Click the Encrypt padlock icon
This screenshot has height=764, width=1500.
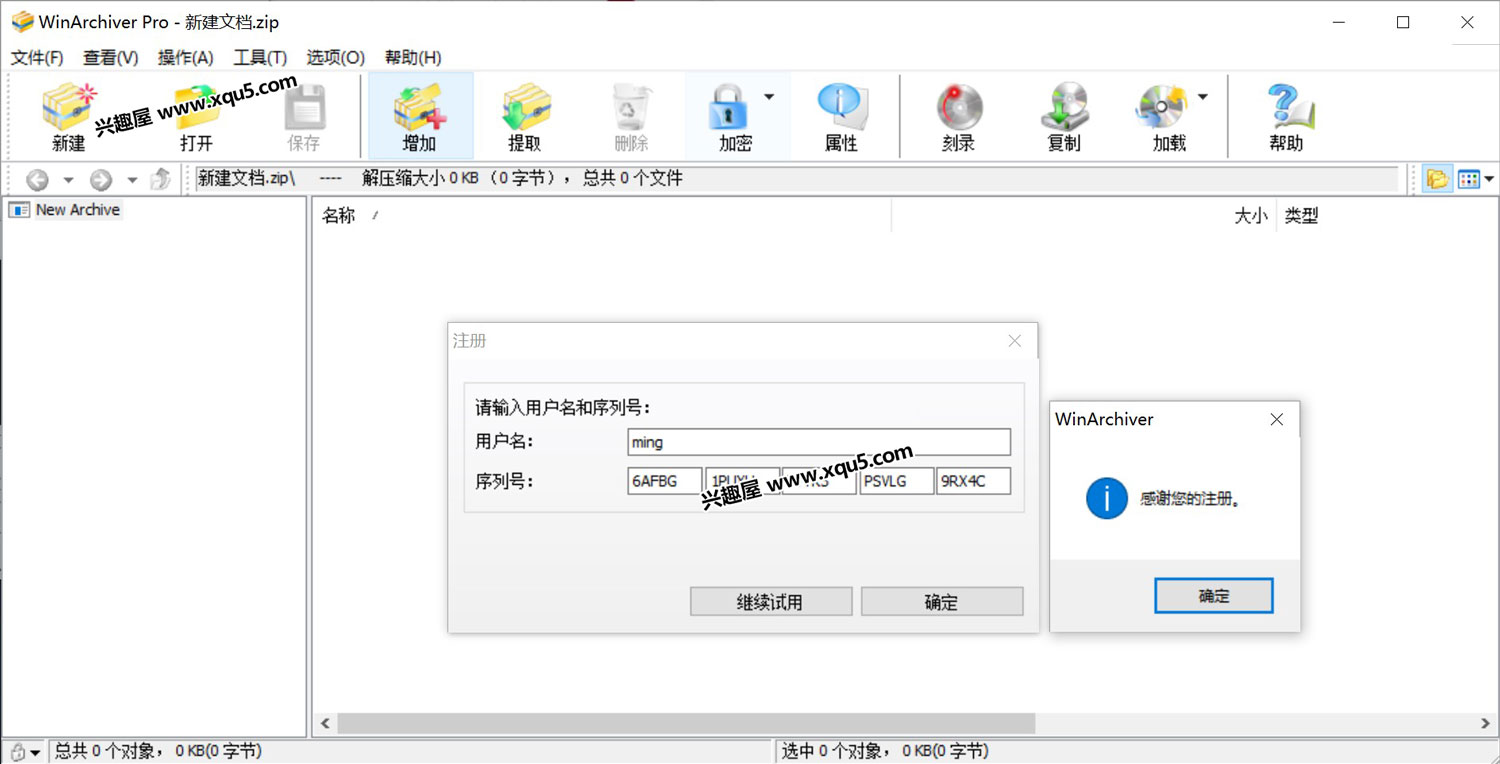coord(729,107)
